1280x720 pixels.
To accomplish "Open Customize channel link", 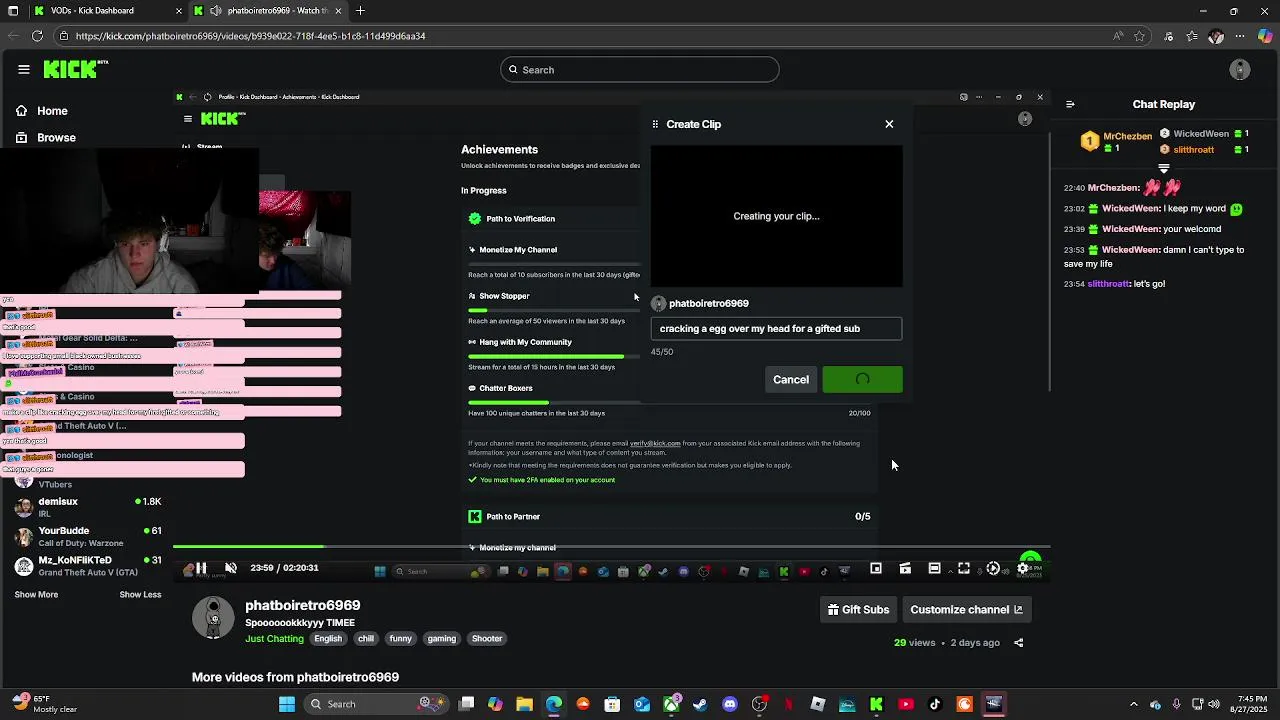I will [966, 609].
